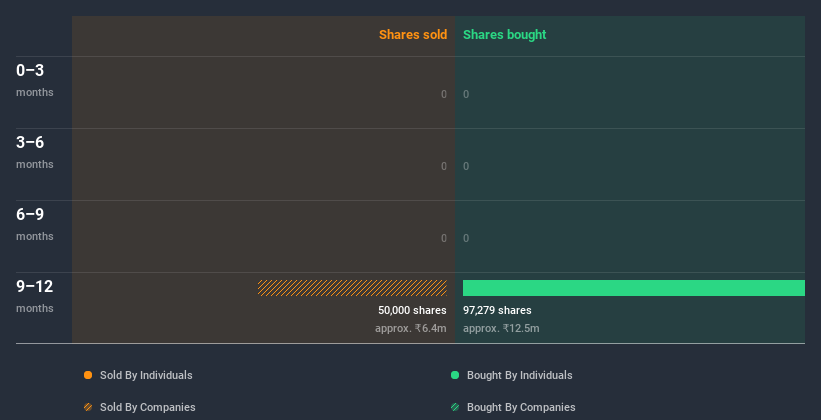Viewport: 821px width, 420px height.
Task: Click the hatched orange shares sold bar
Action: [x=352, y=288]
